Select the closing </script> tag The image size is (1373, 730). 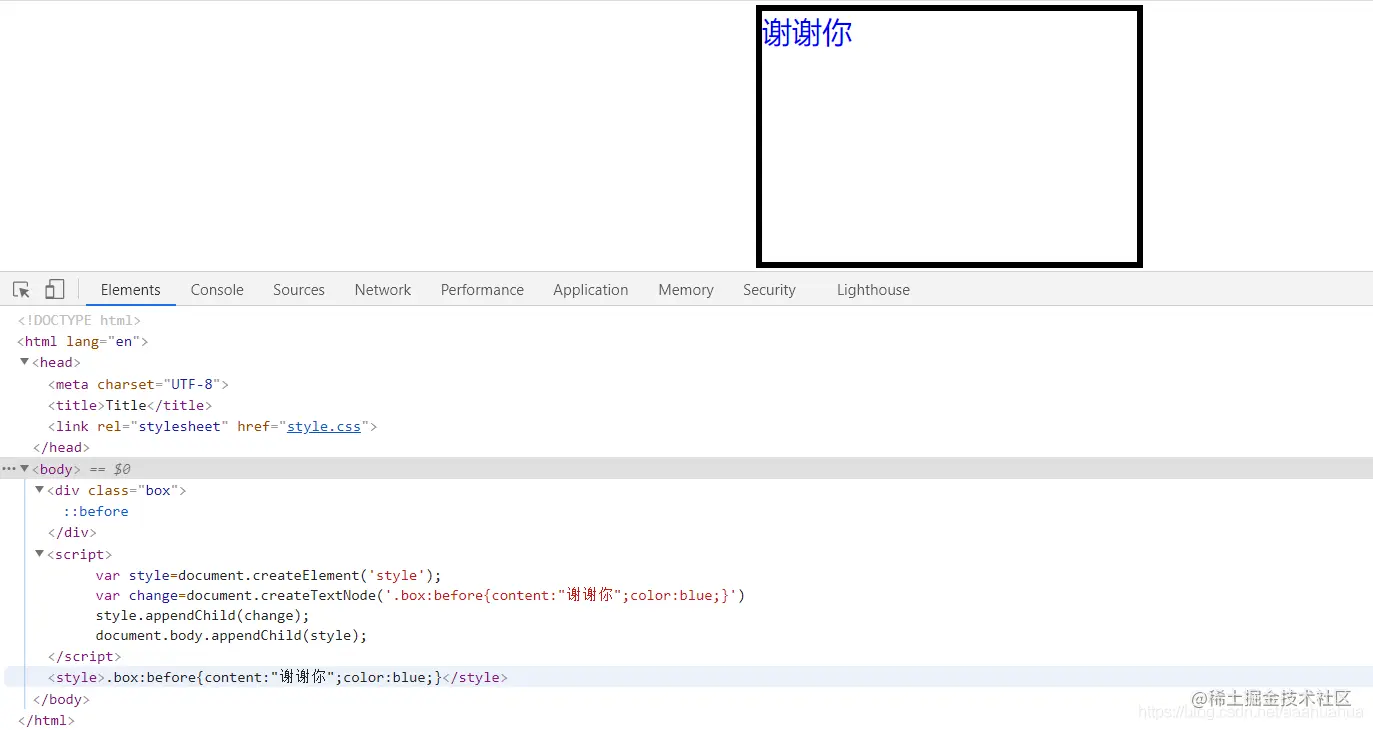tap(84, 656)
